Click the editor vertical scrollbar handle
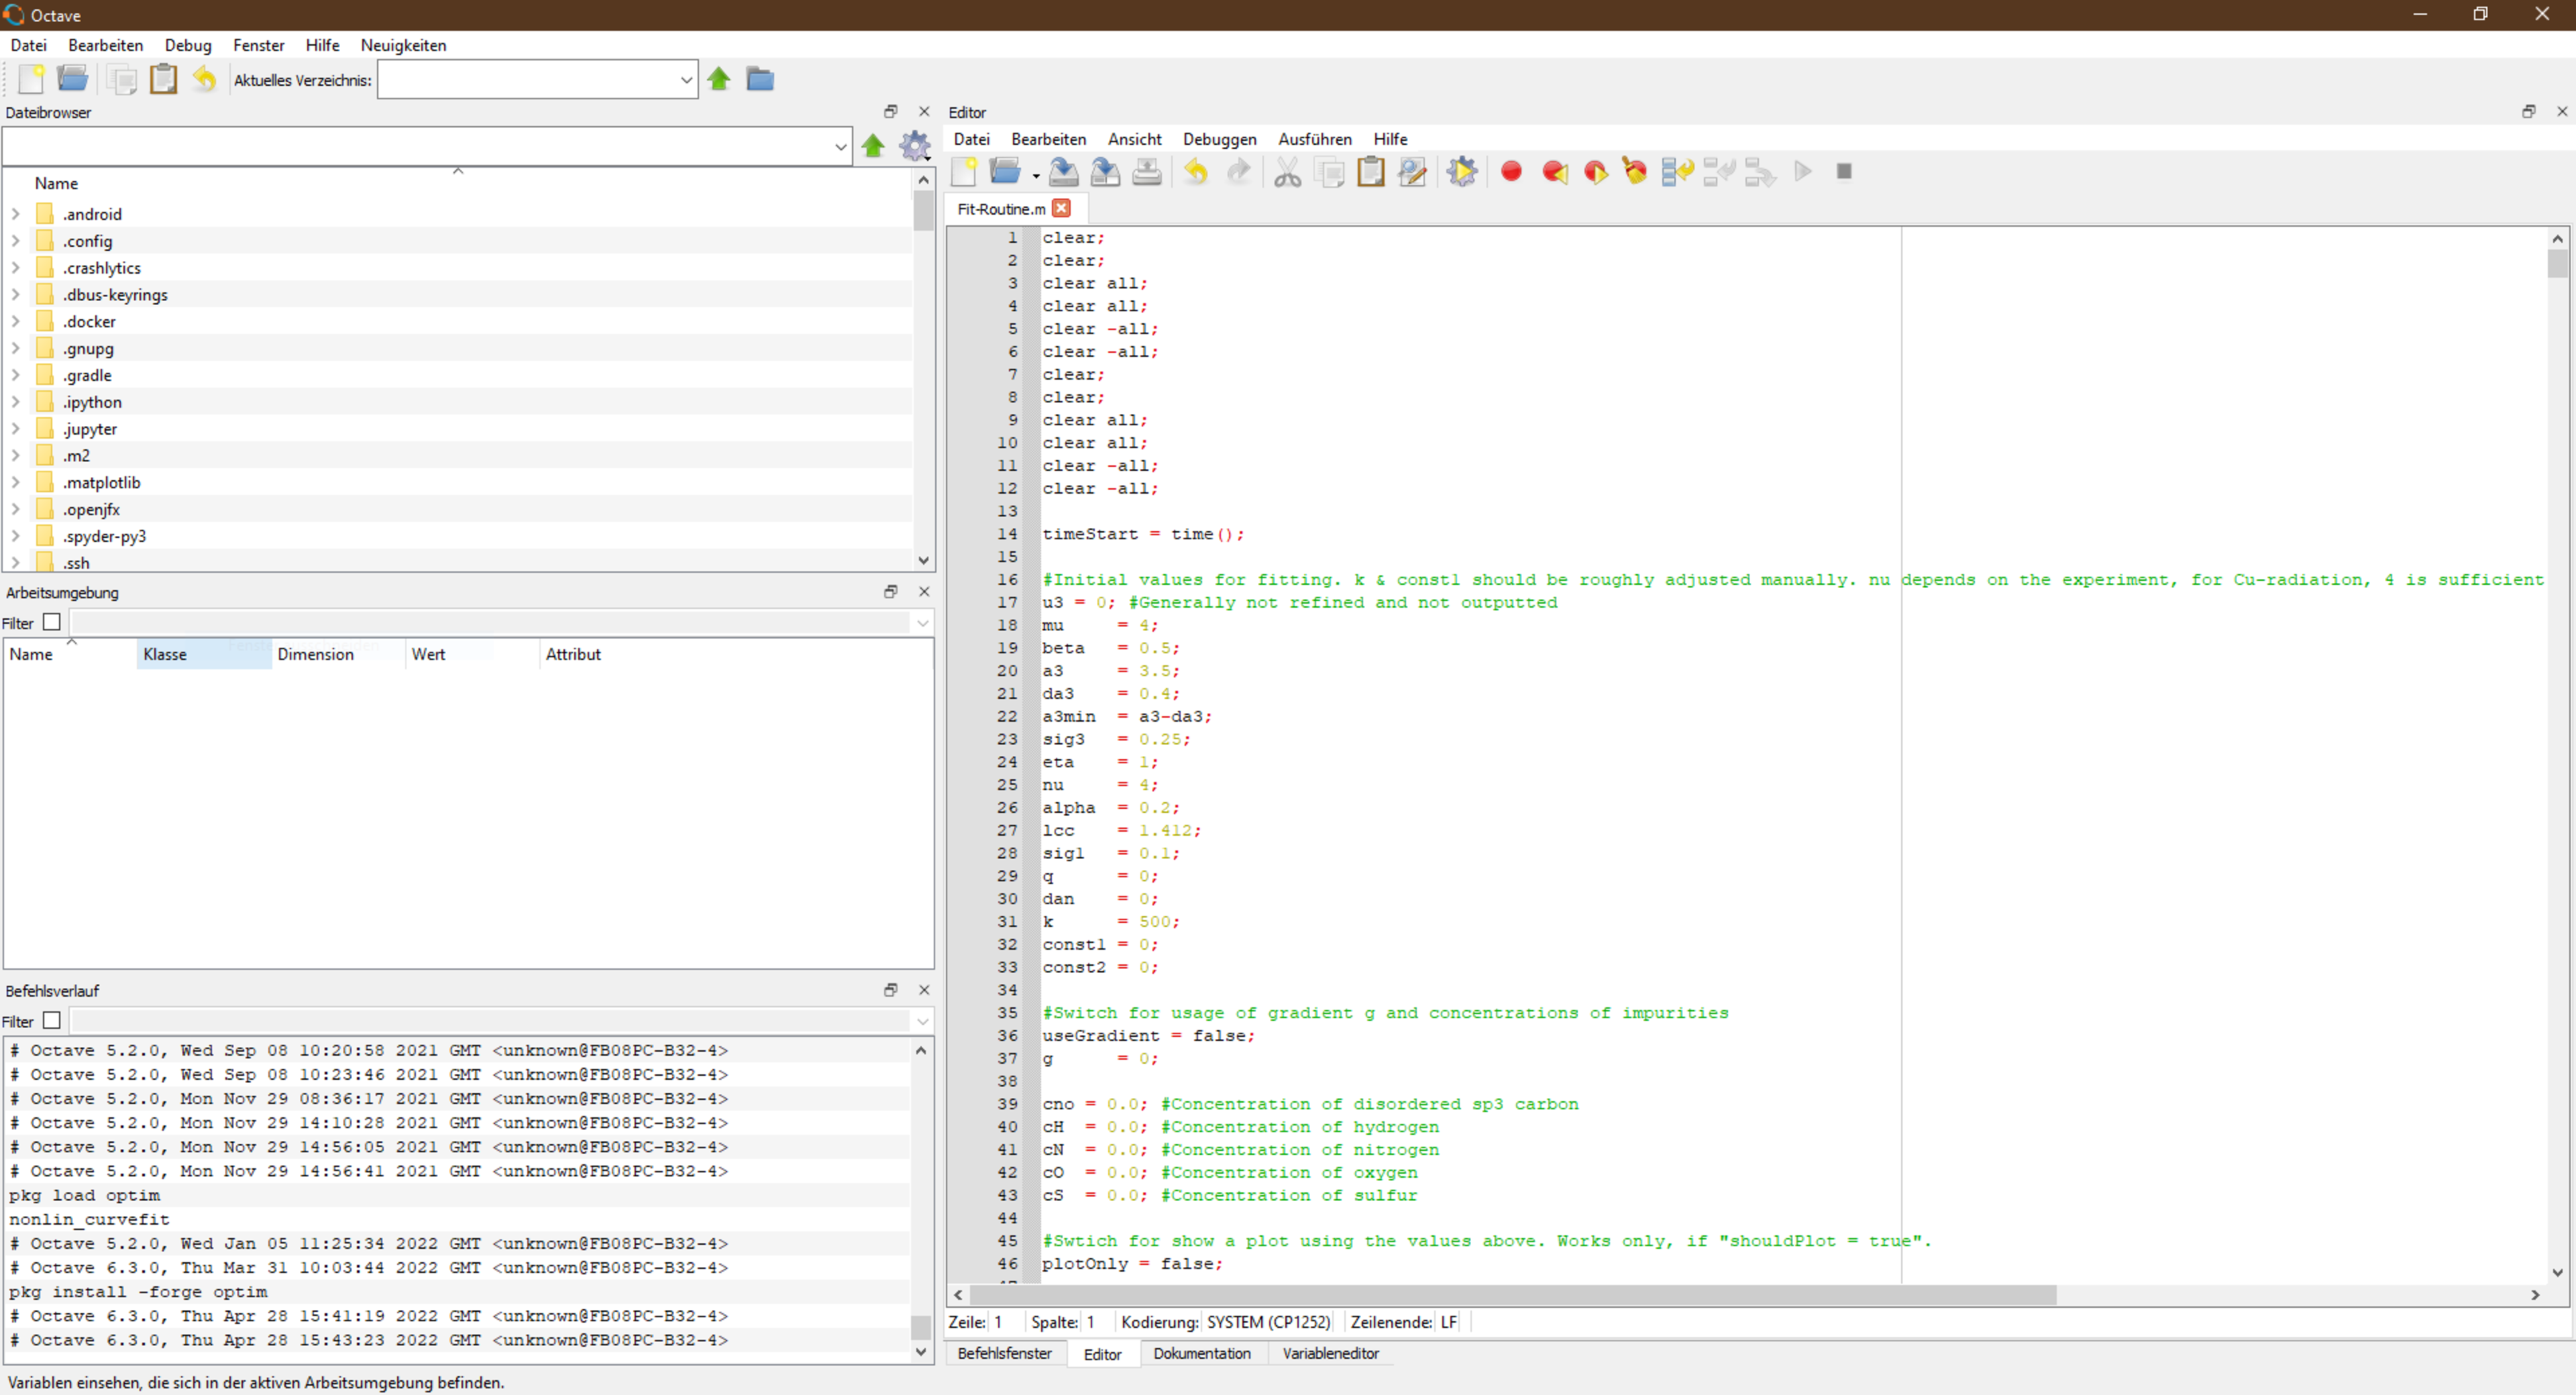Viewport: 2576px width, 1395px height. 2557,263
